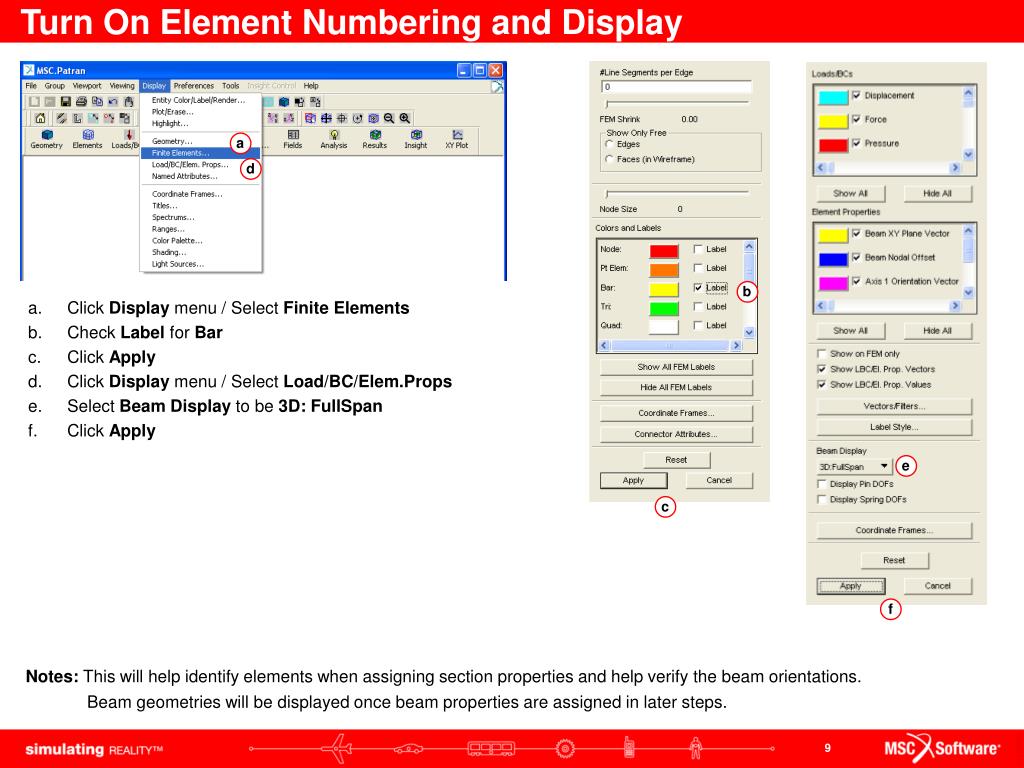The width and height of the screenshot is (1024, 768).
Task: Click the Copy to clipboard icon
Action: pyautogui.click(x=97, y=101)
